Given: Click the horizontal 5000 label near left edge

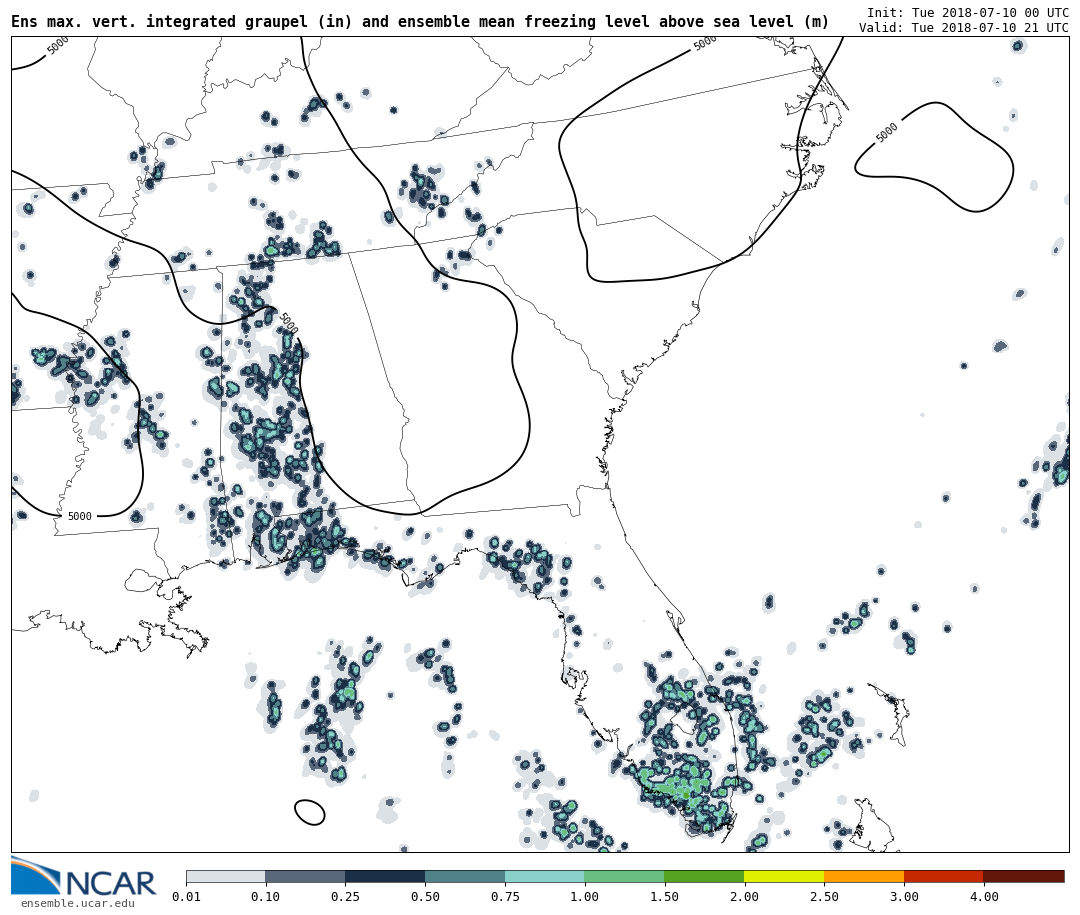Looking at the screenshot, I should click(79, 517).
